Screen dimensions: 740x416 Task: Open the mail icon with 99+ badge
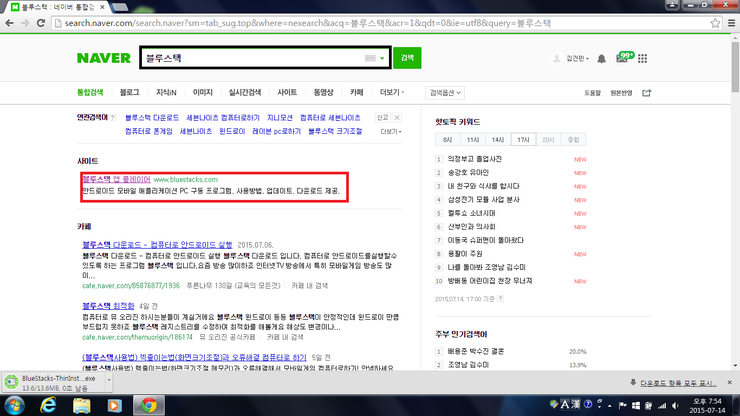click(x=624, y=58)
